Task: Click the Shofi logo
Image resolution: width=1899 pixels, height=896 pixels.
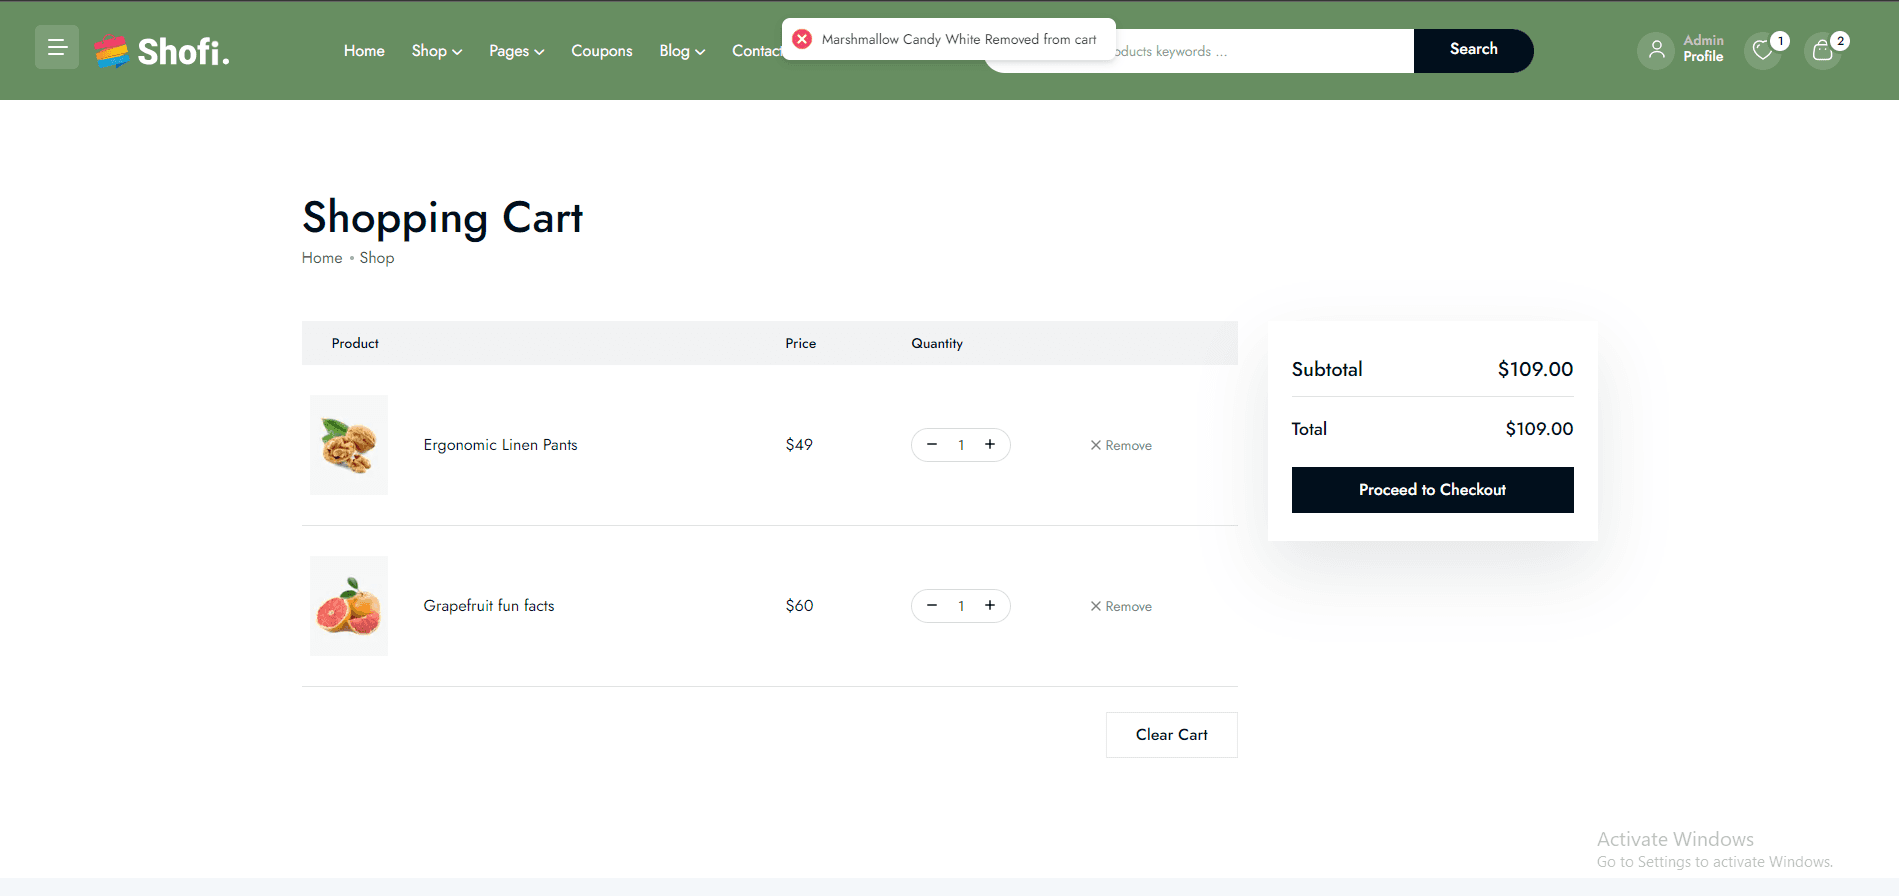Action: pyautogui.click(x=163, y=51)
